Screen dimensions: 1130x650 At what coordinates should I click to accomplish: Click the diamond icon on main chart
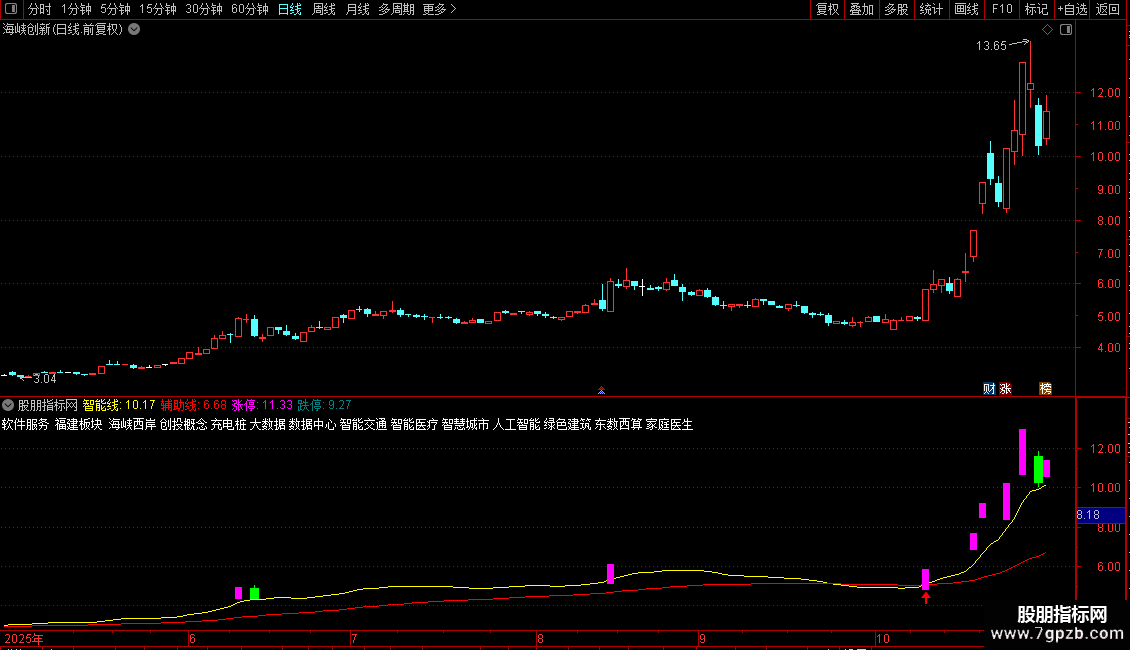click(1047, 30)
